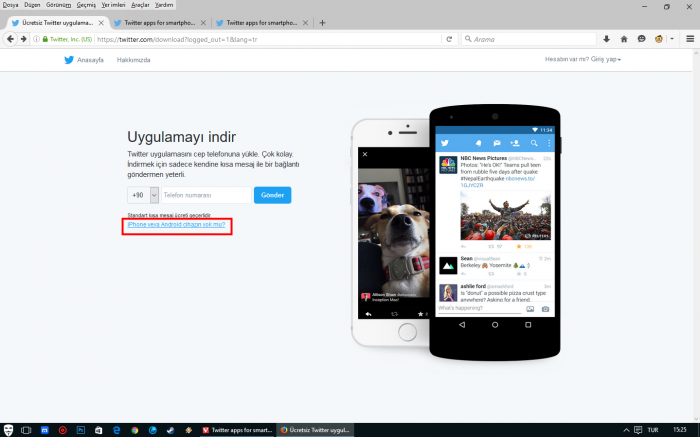This screenshot has width=700, height=437.
Task: Click the Greasemonkey monkey icon
Action: (658, 39)
